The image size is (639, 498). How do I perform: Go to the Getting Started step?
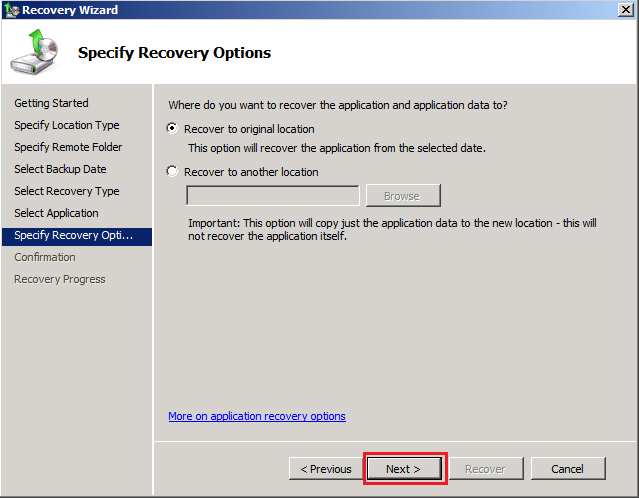coord(51,103)
